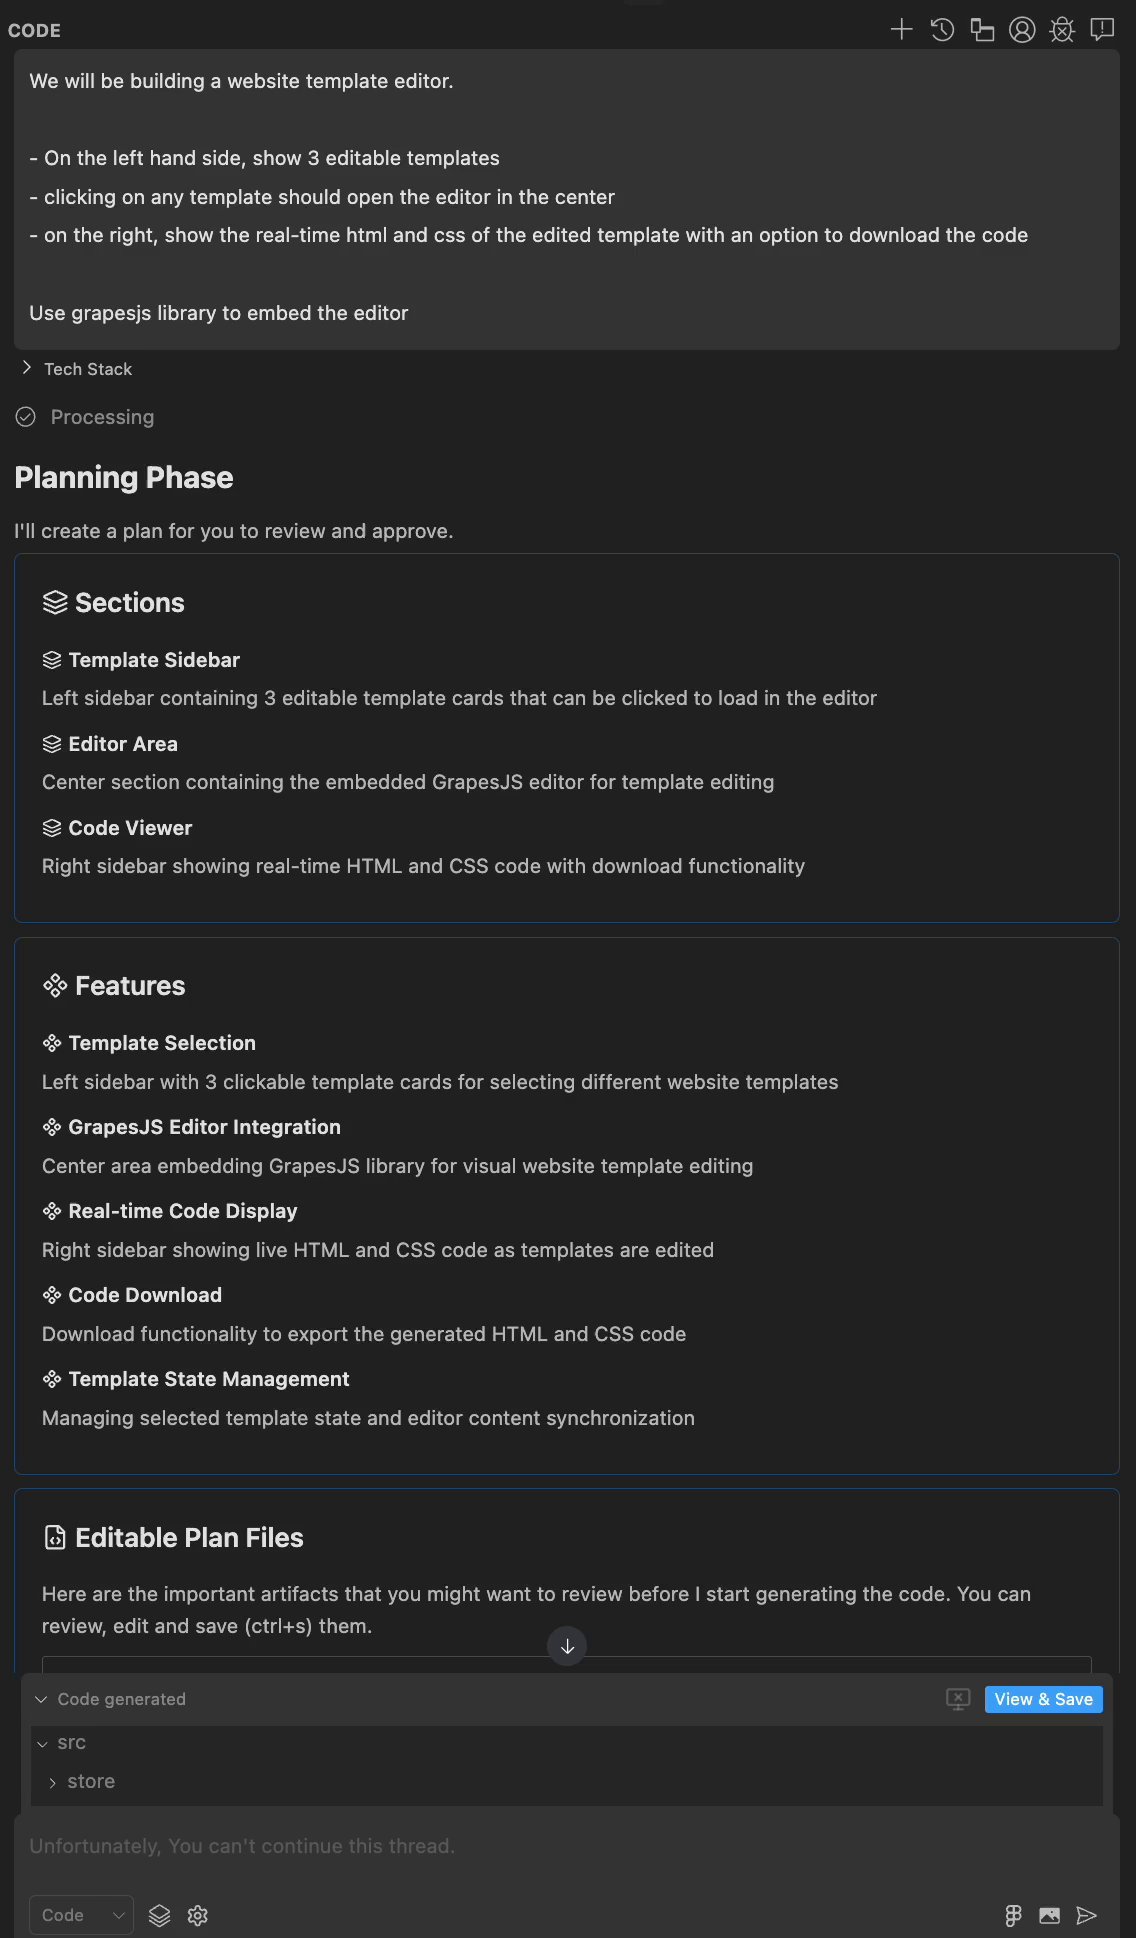
Task: Click the windows layout icon in header
Action: pos(982,30)
